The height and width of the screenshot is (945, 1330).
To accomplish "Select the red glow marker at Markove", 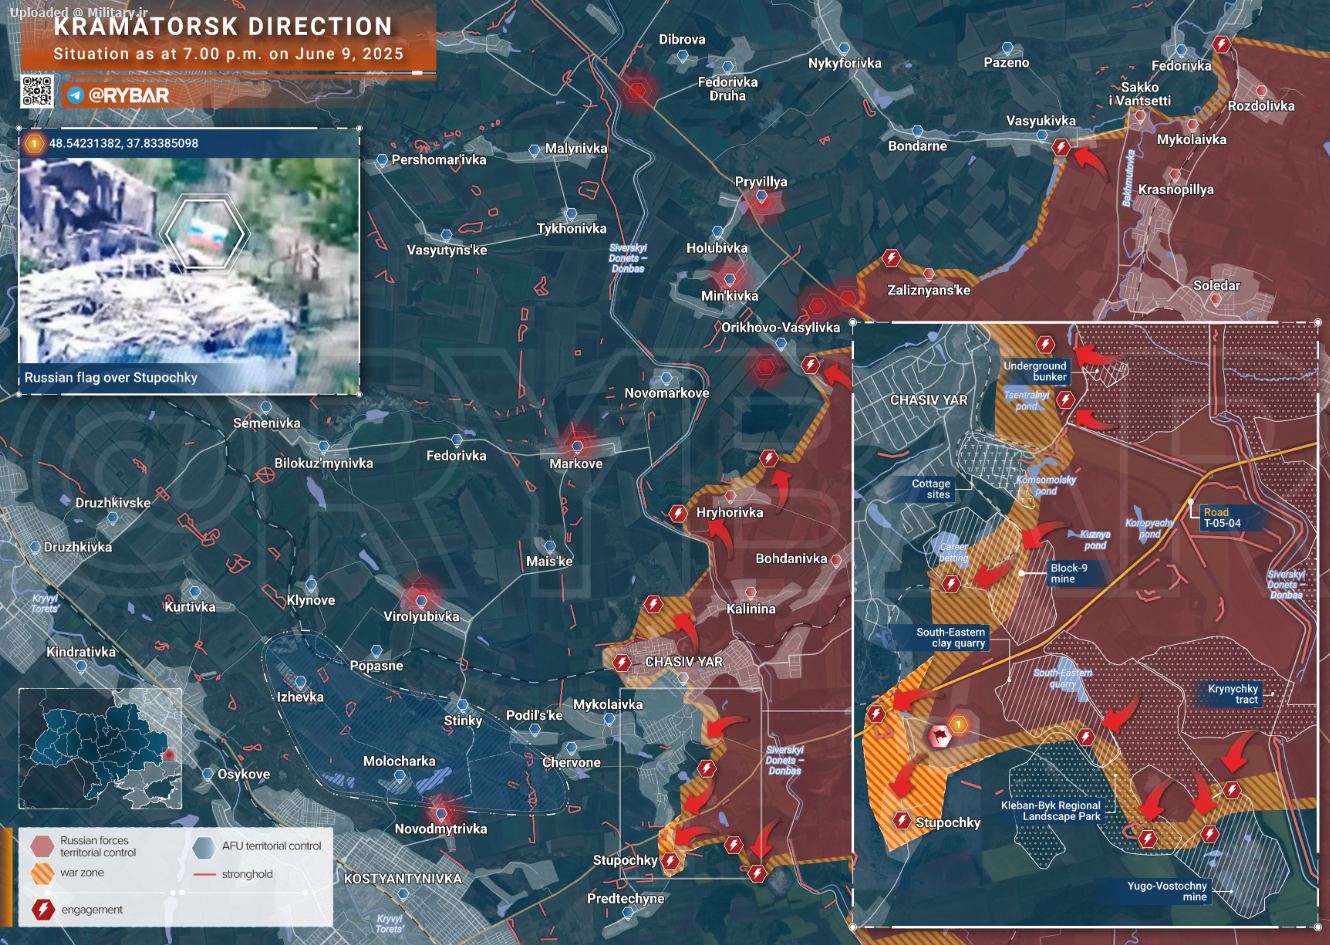I will point(576,445).
